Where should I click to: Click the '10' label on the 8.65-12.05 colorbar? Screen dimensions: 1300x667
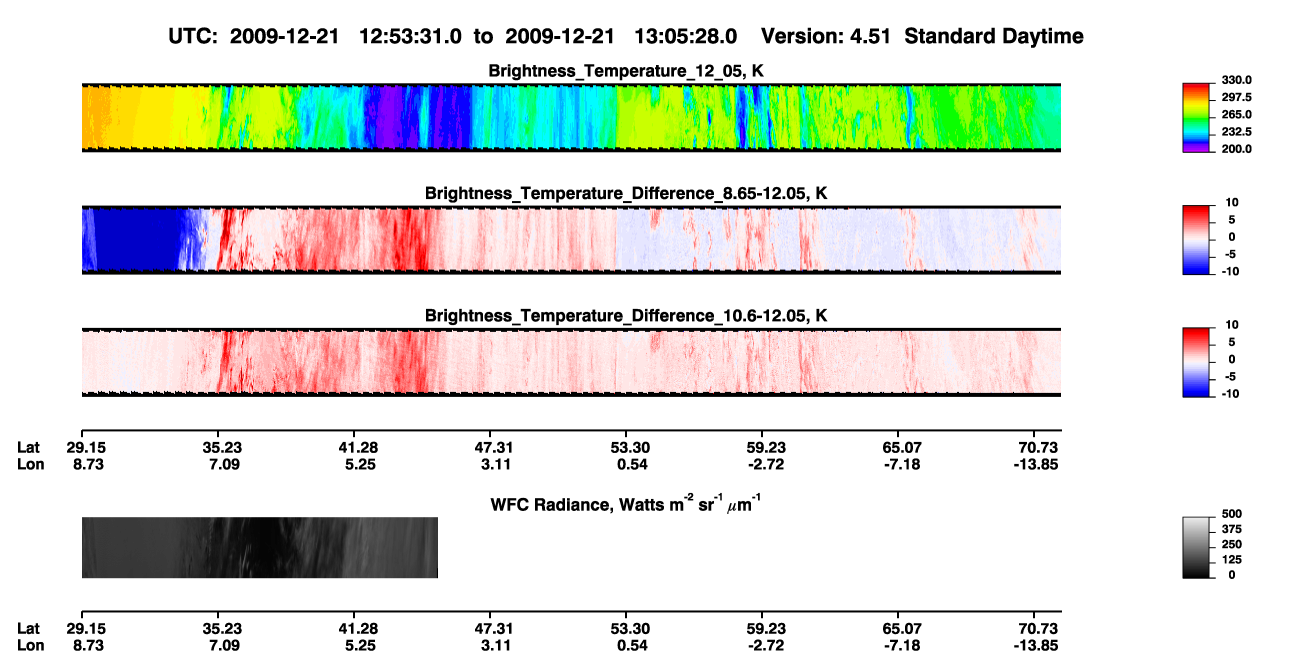coord(1230,203)
